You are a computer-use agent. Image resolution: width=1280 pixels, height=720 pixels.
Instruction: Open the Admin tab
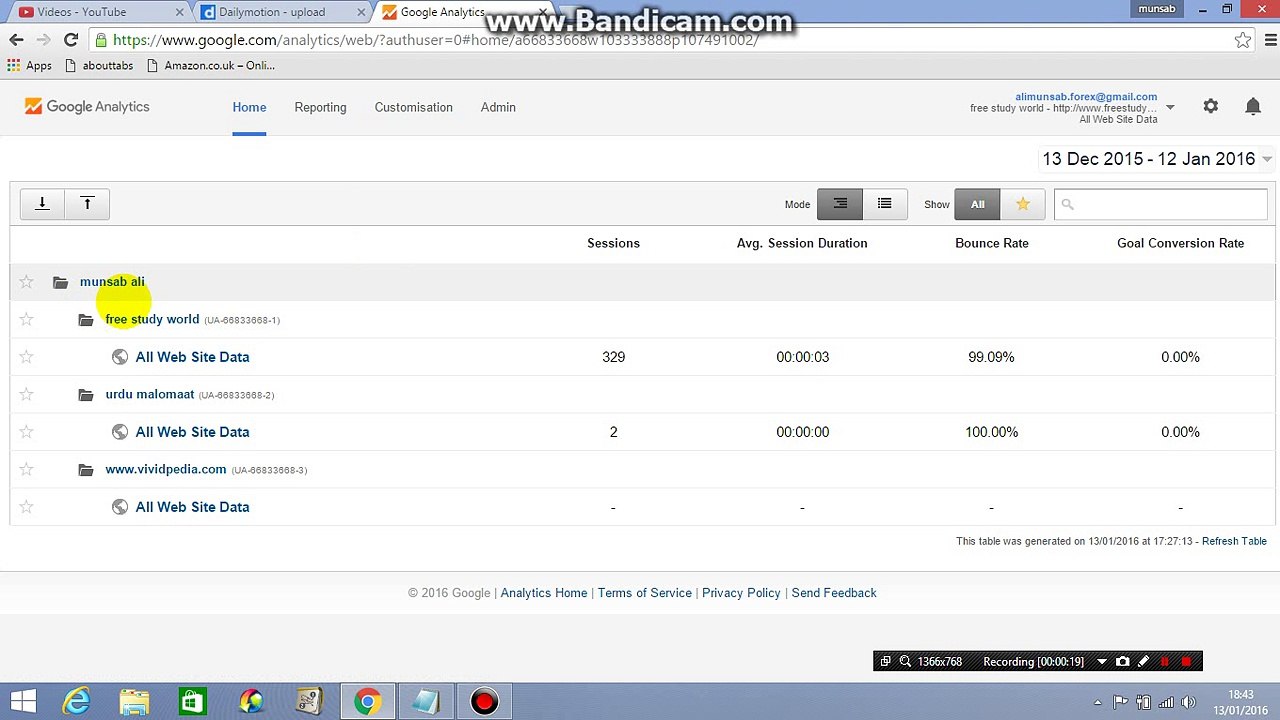click(498, 107)
